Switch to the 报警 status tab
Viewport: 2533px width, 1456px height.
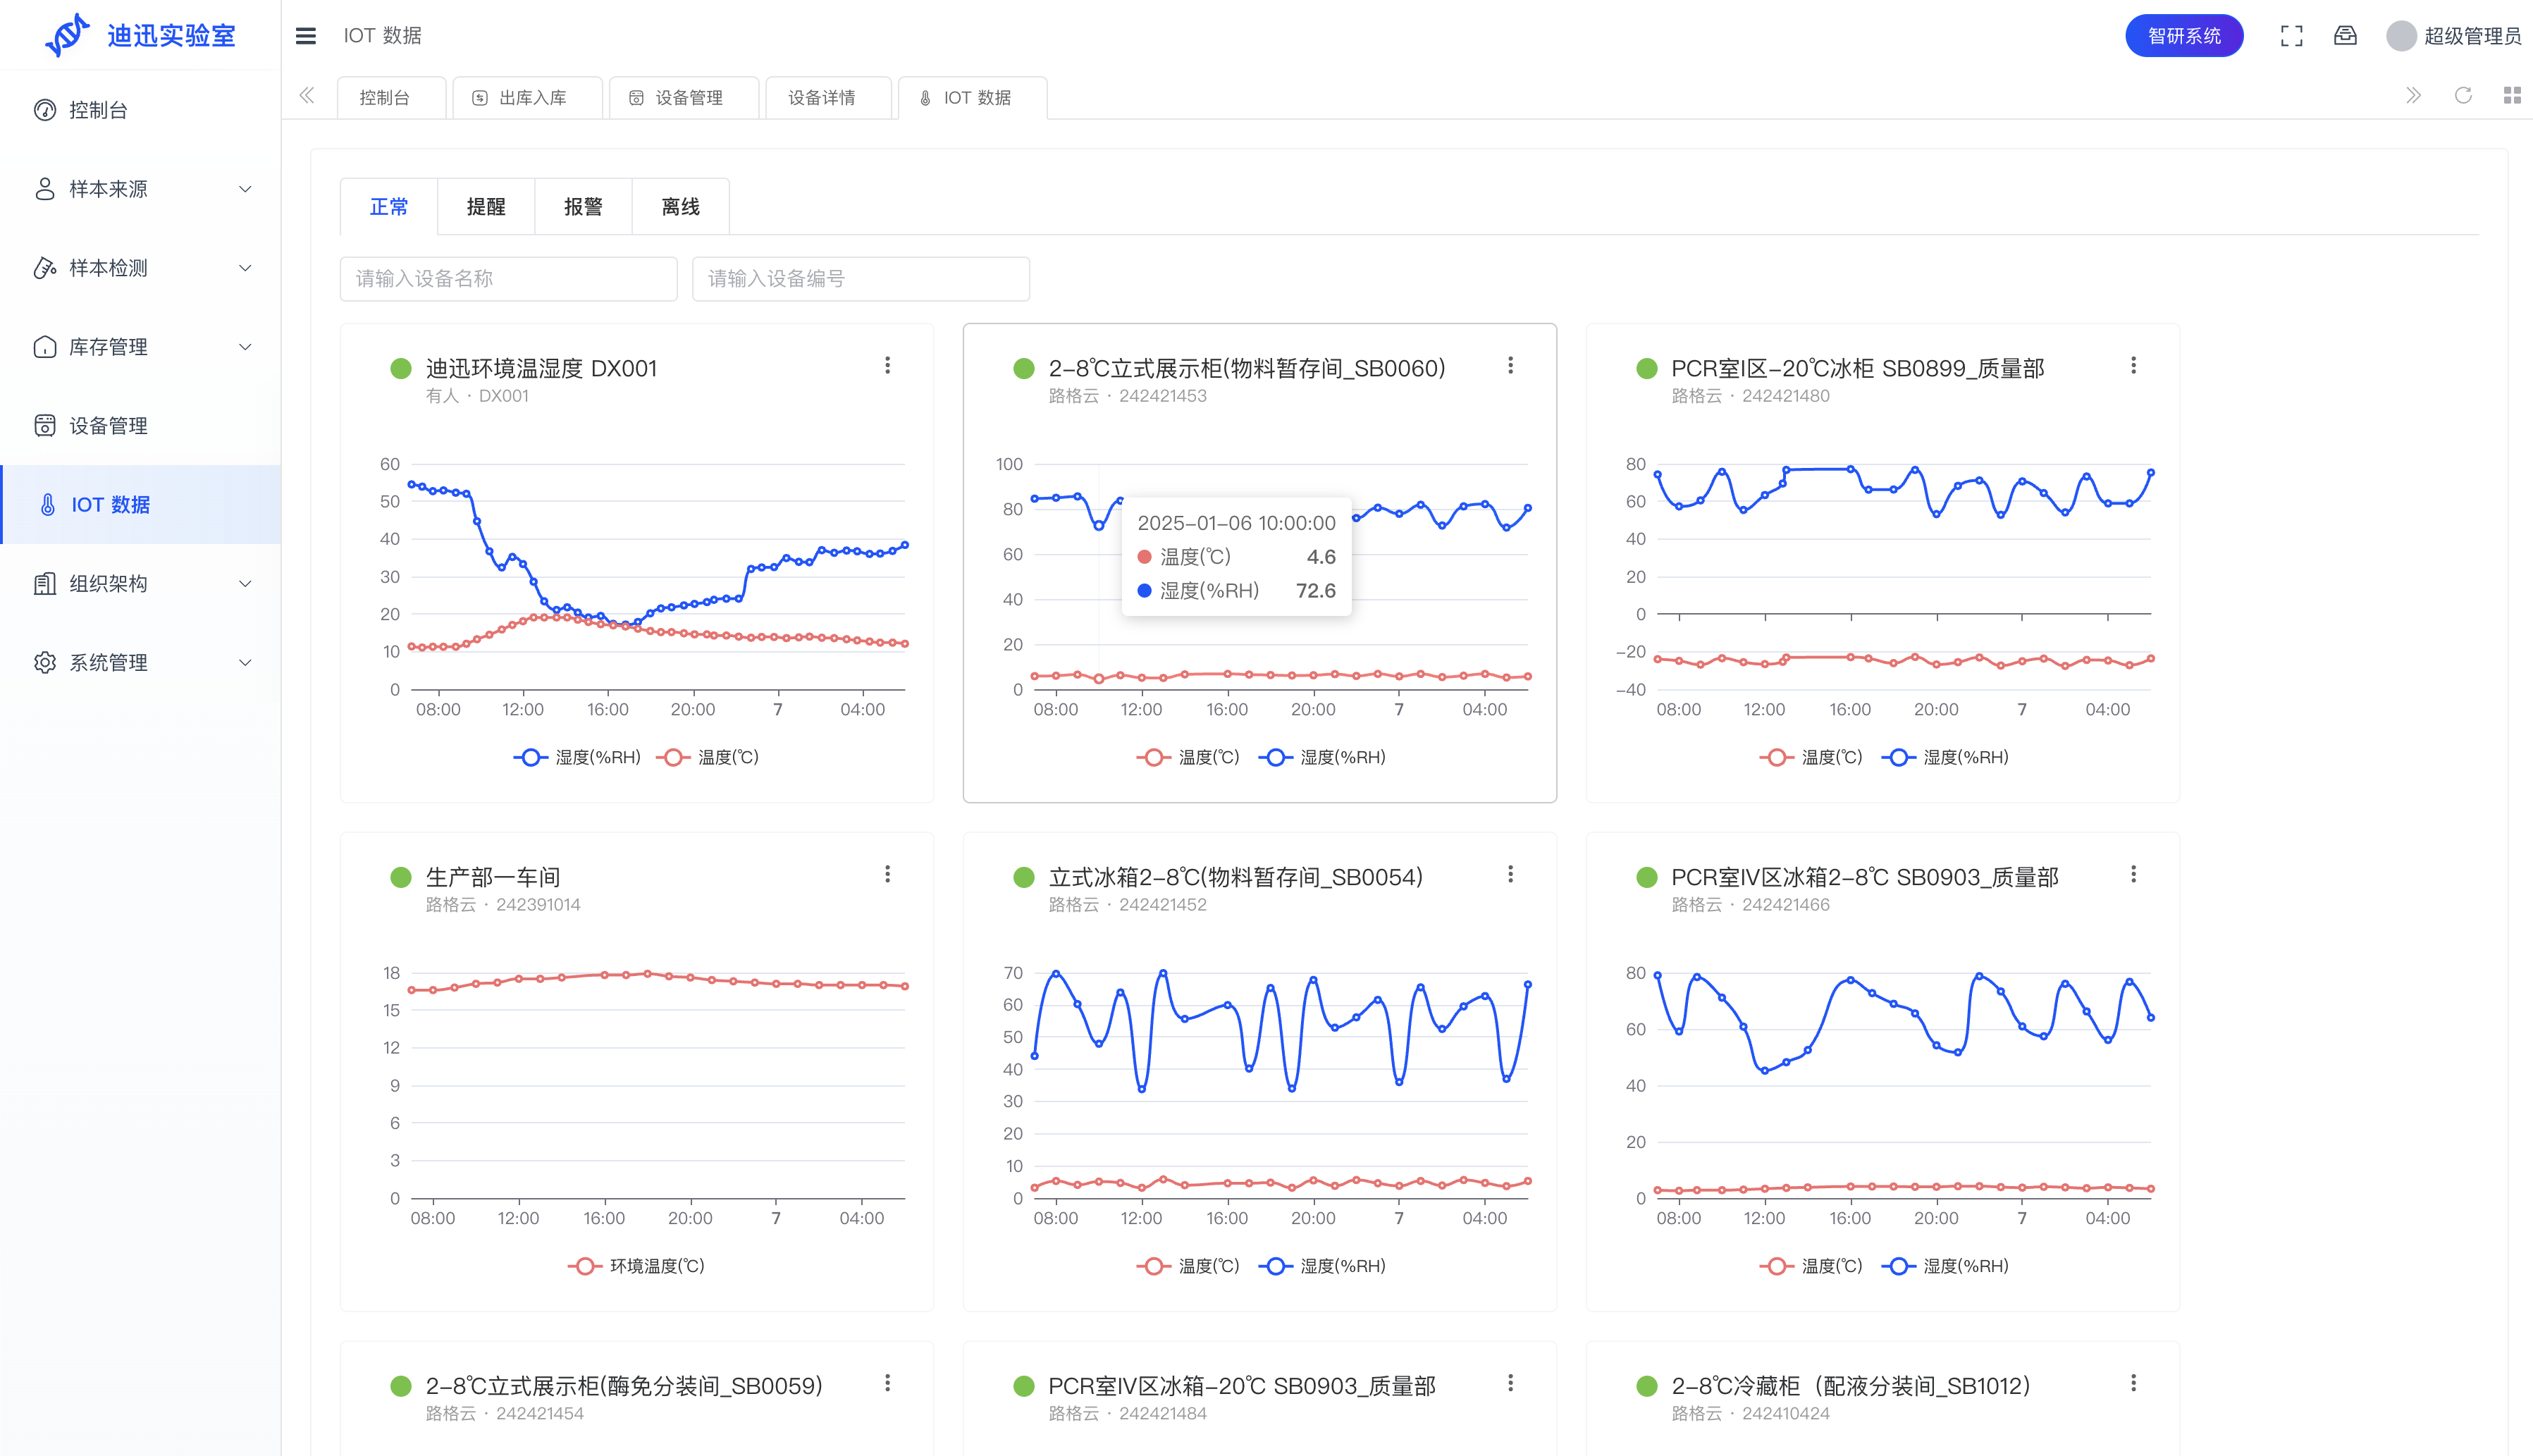pyautogui.click(x=583, y=207)
